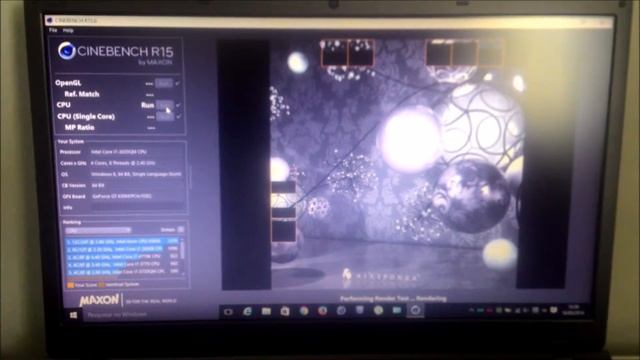Viewport: 640px width, 360px height.
Task: Click the GFX Board GeForce value
Action: [x=122, y=197]
